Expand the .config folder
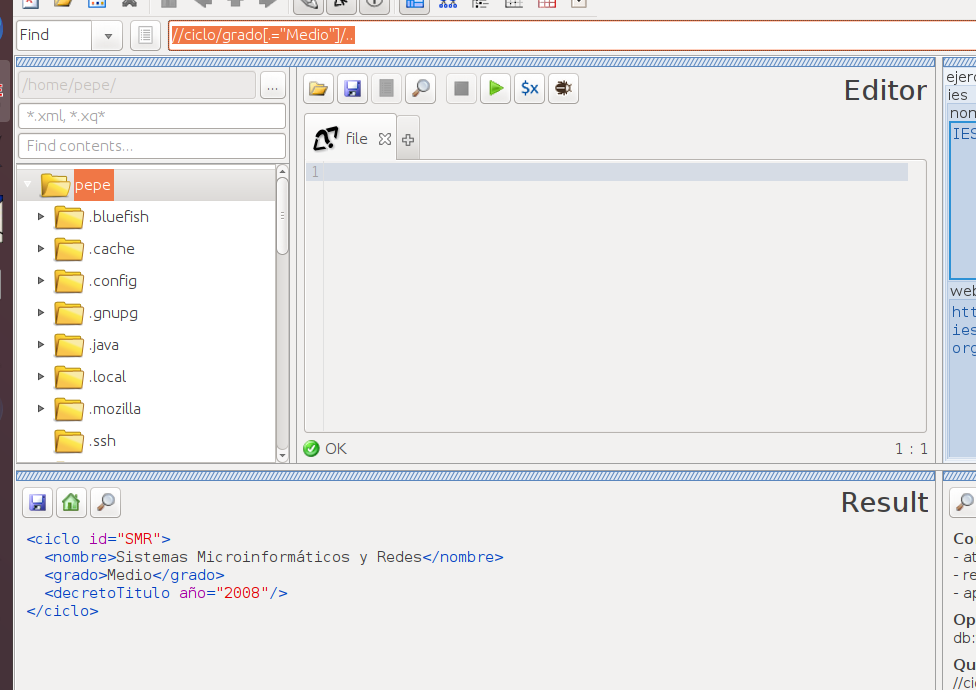This screenshot has width=976, height=690. [41, 281]
